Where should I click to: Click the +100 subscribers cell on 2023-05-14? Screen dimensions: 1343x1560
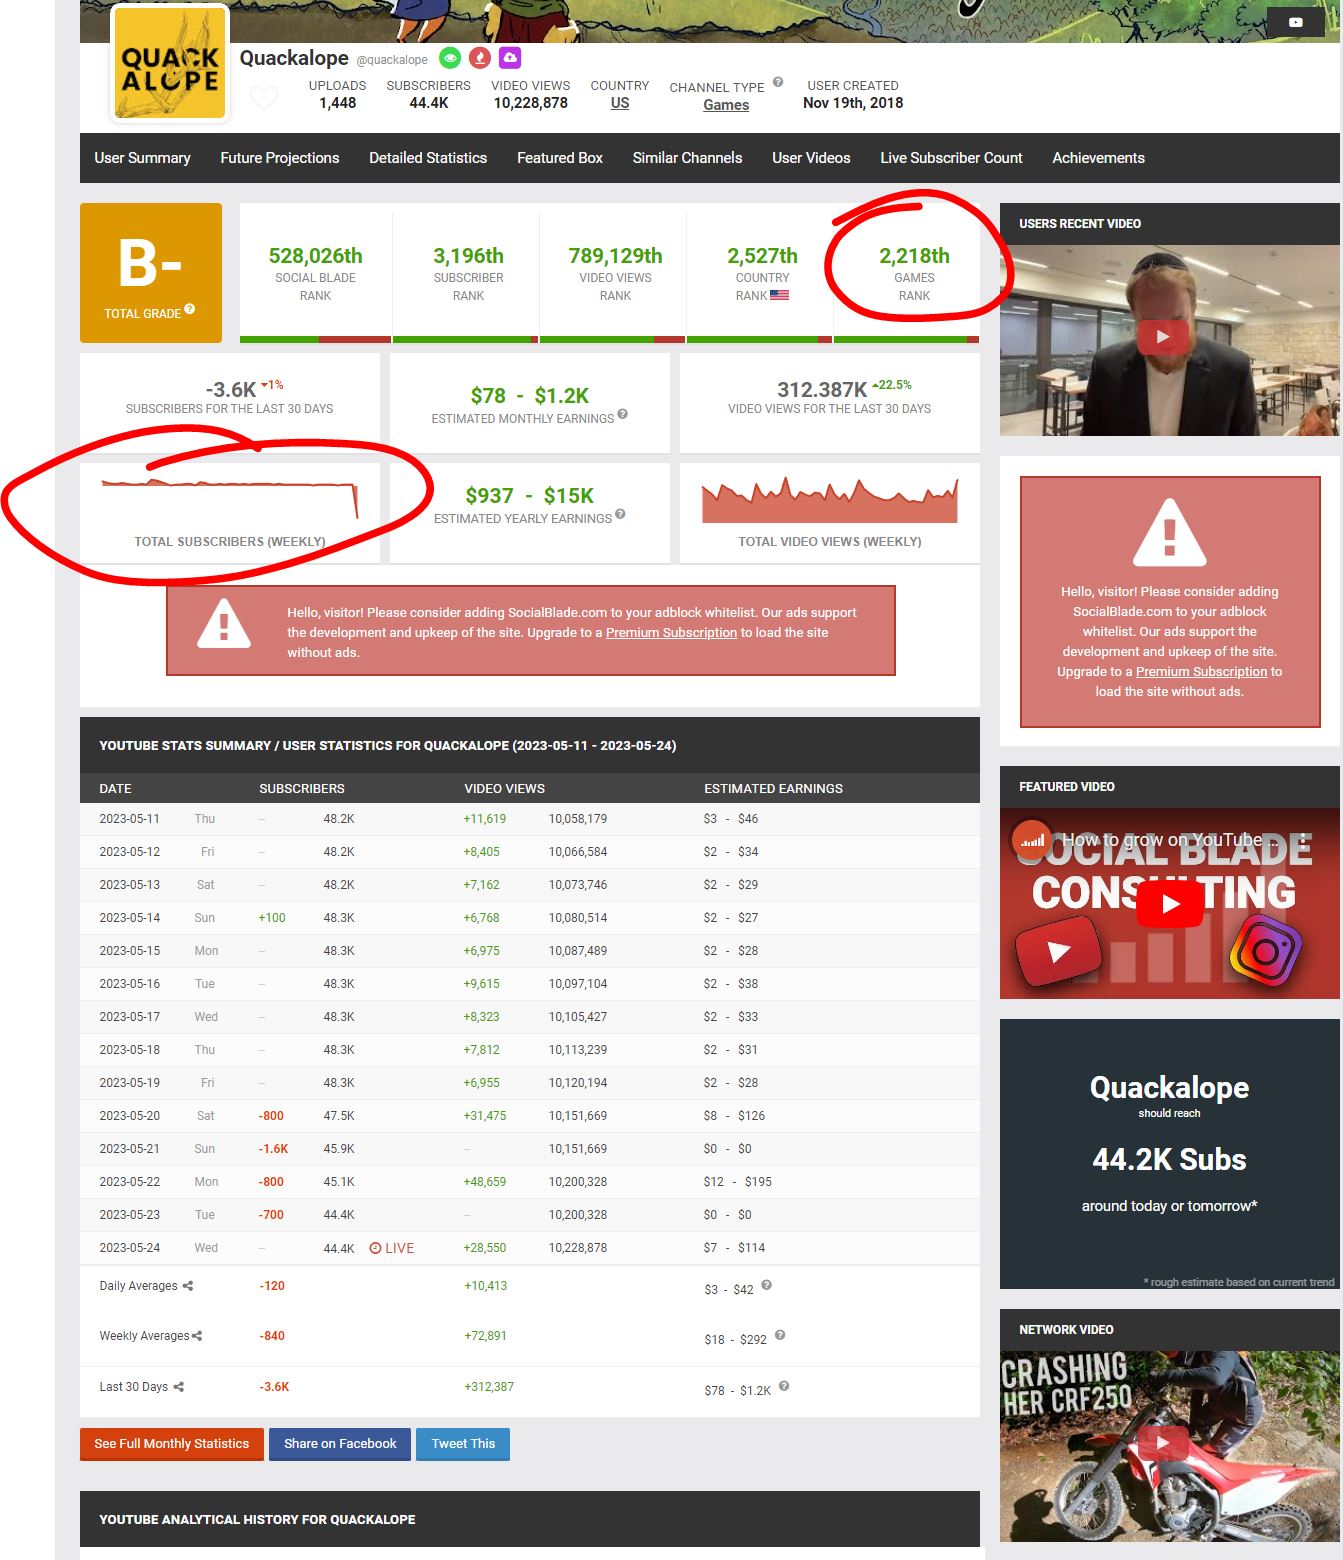tap(272, 918)
